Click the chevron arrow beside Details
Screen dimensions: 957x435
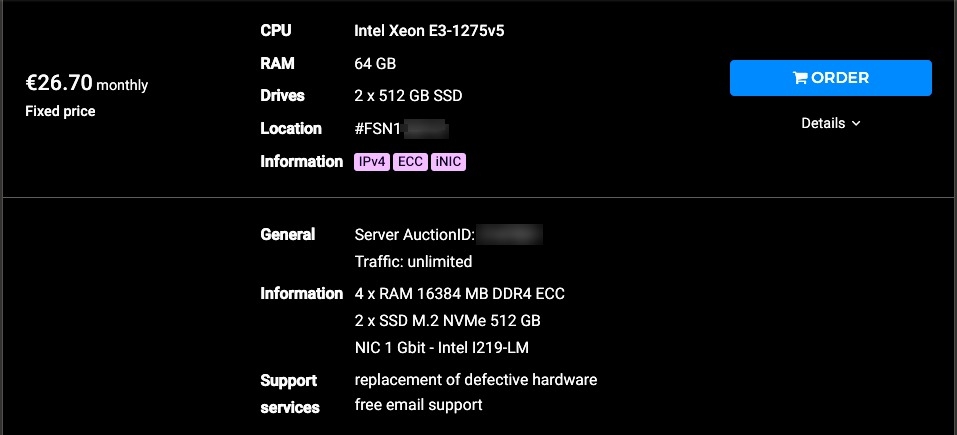pos(856,124)
